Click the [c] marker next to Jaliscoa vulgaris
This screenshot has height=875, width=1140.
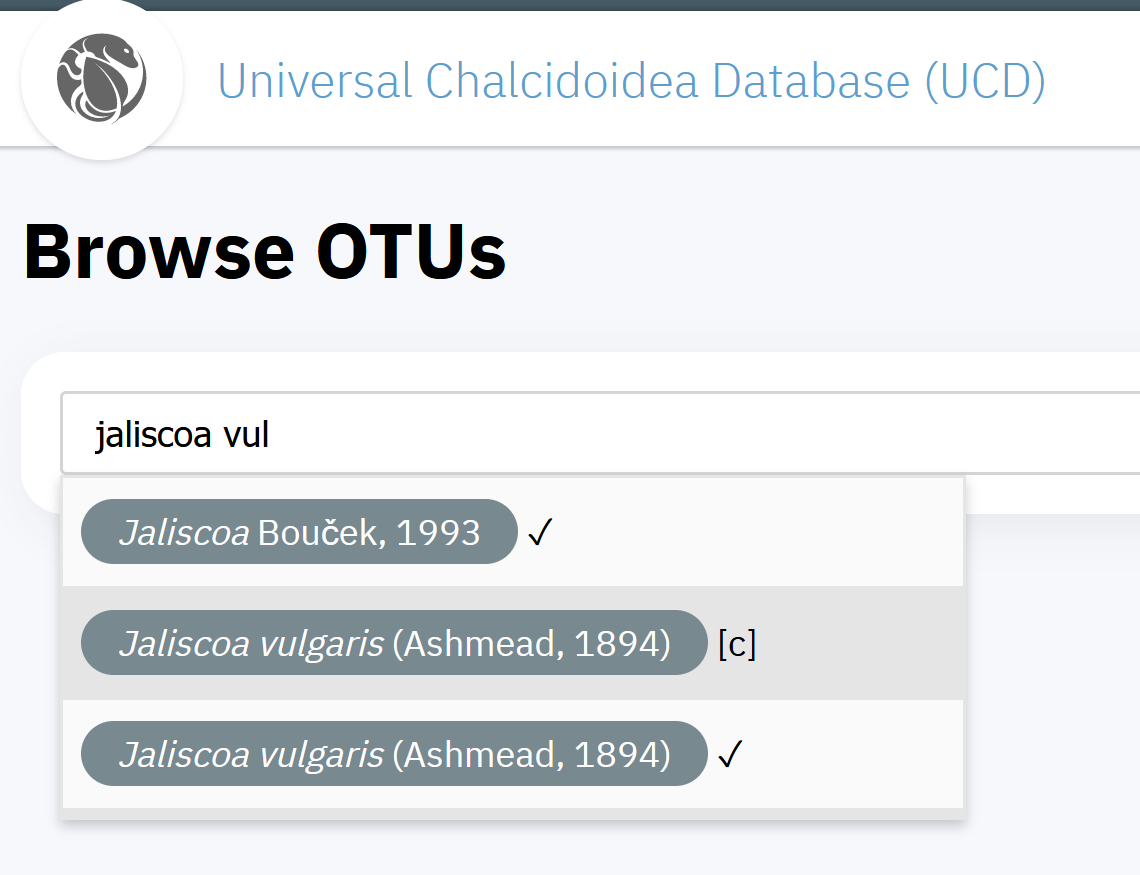click(737, 644)
